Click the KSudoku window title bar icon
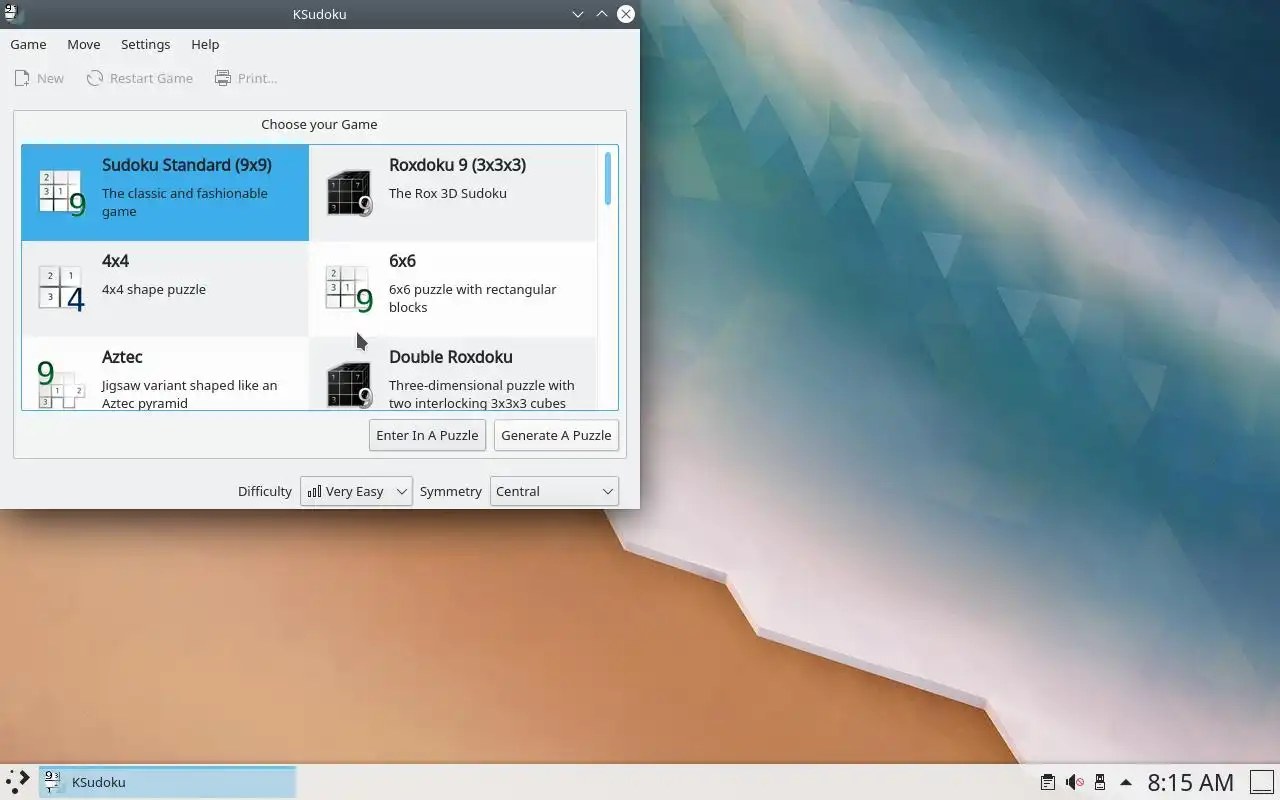 (x=11, y=14)
